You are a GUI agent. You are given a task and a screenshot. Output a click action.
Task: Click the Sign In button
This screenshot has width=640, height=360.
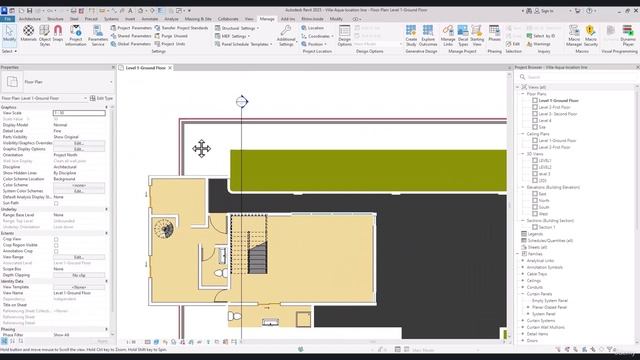pyautogui.click(x=544, y=11)
